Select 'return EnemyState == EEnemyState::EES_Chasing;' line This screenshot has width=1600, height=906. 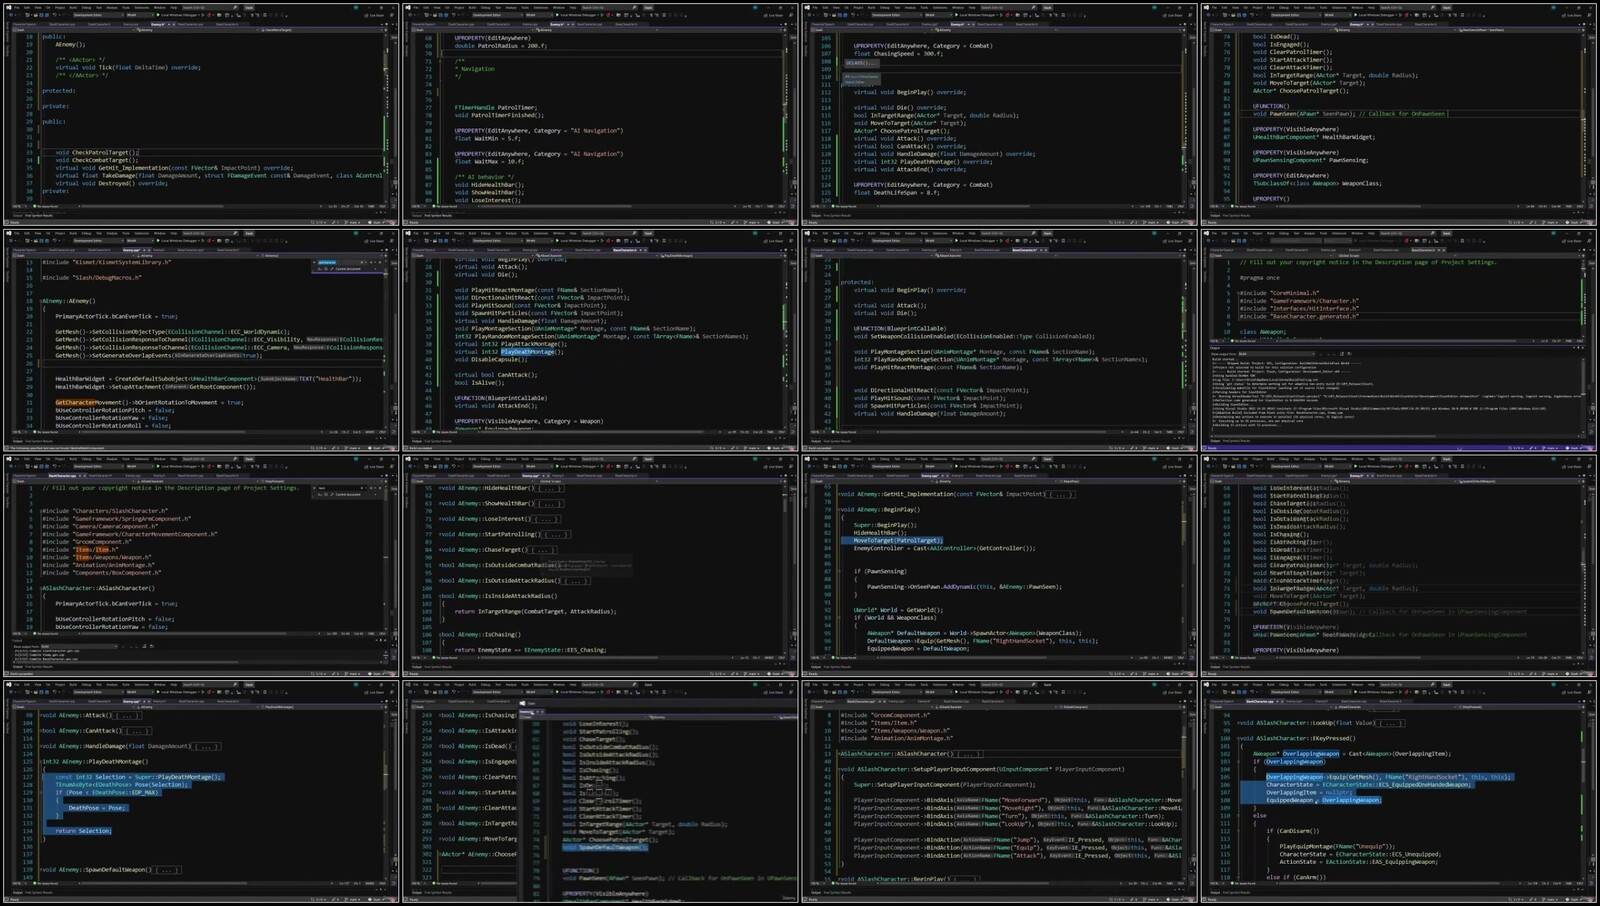point(530,650)
